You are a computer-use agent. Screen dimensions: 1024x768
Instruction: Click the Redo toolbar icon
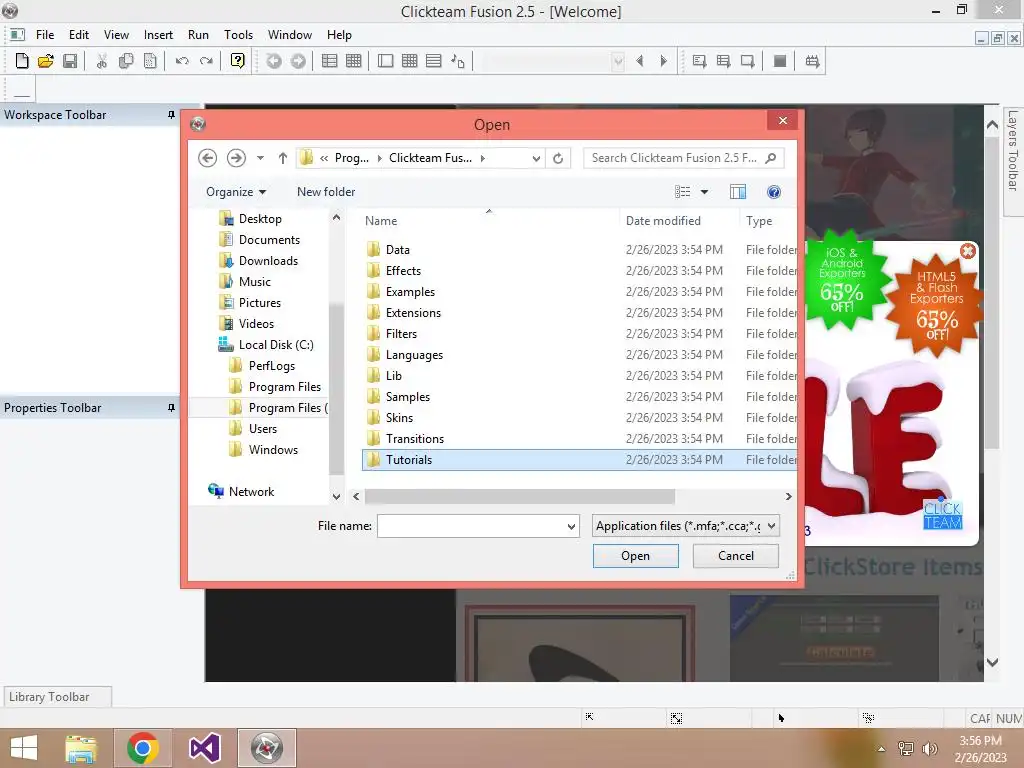click(206, 61)
